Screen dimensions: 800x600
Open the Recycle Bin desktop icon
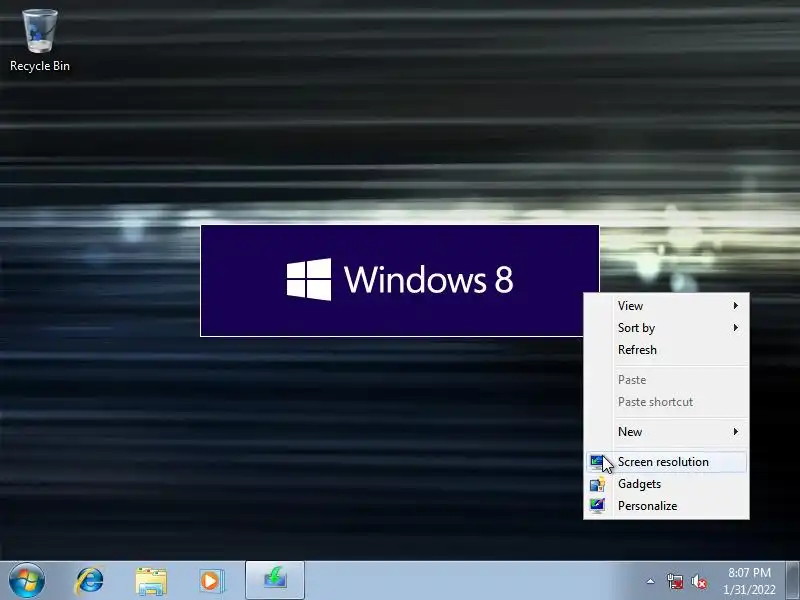(40, 41)
